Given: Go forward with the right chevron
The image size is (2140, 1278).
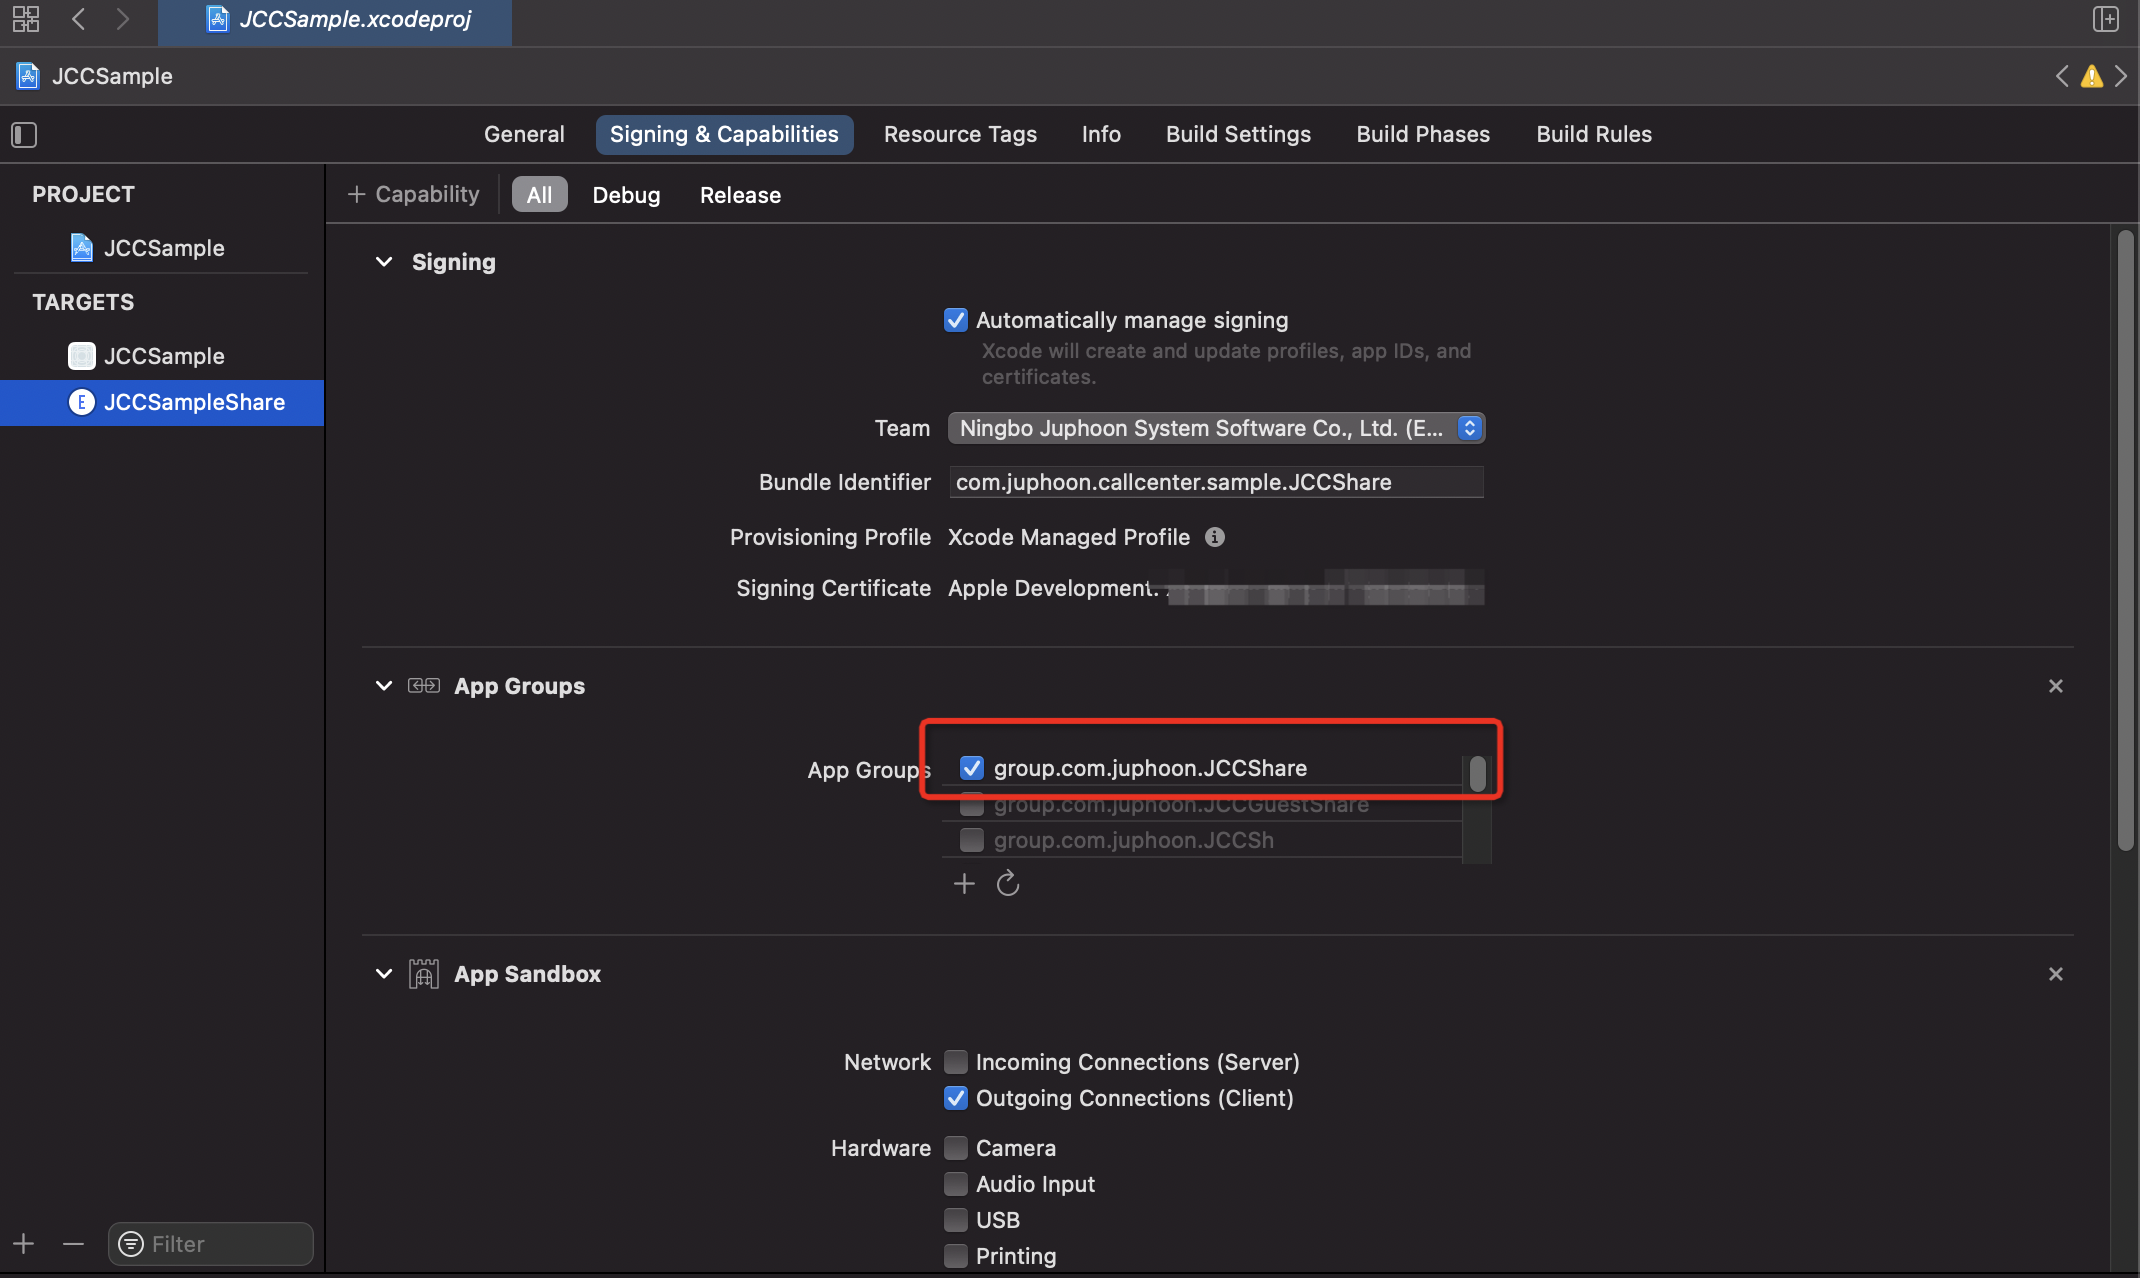Looking at the screenshot, I should (x=122, y=19).
